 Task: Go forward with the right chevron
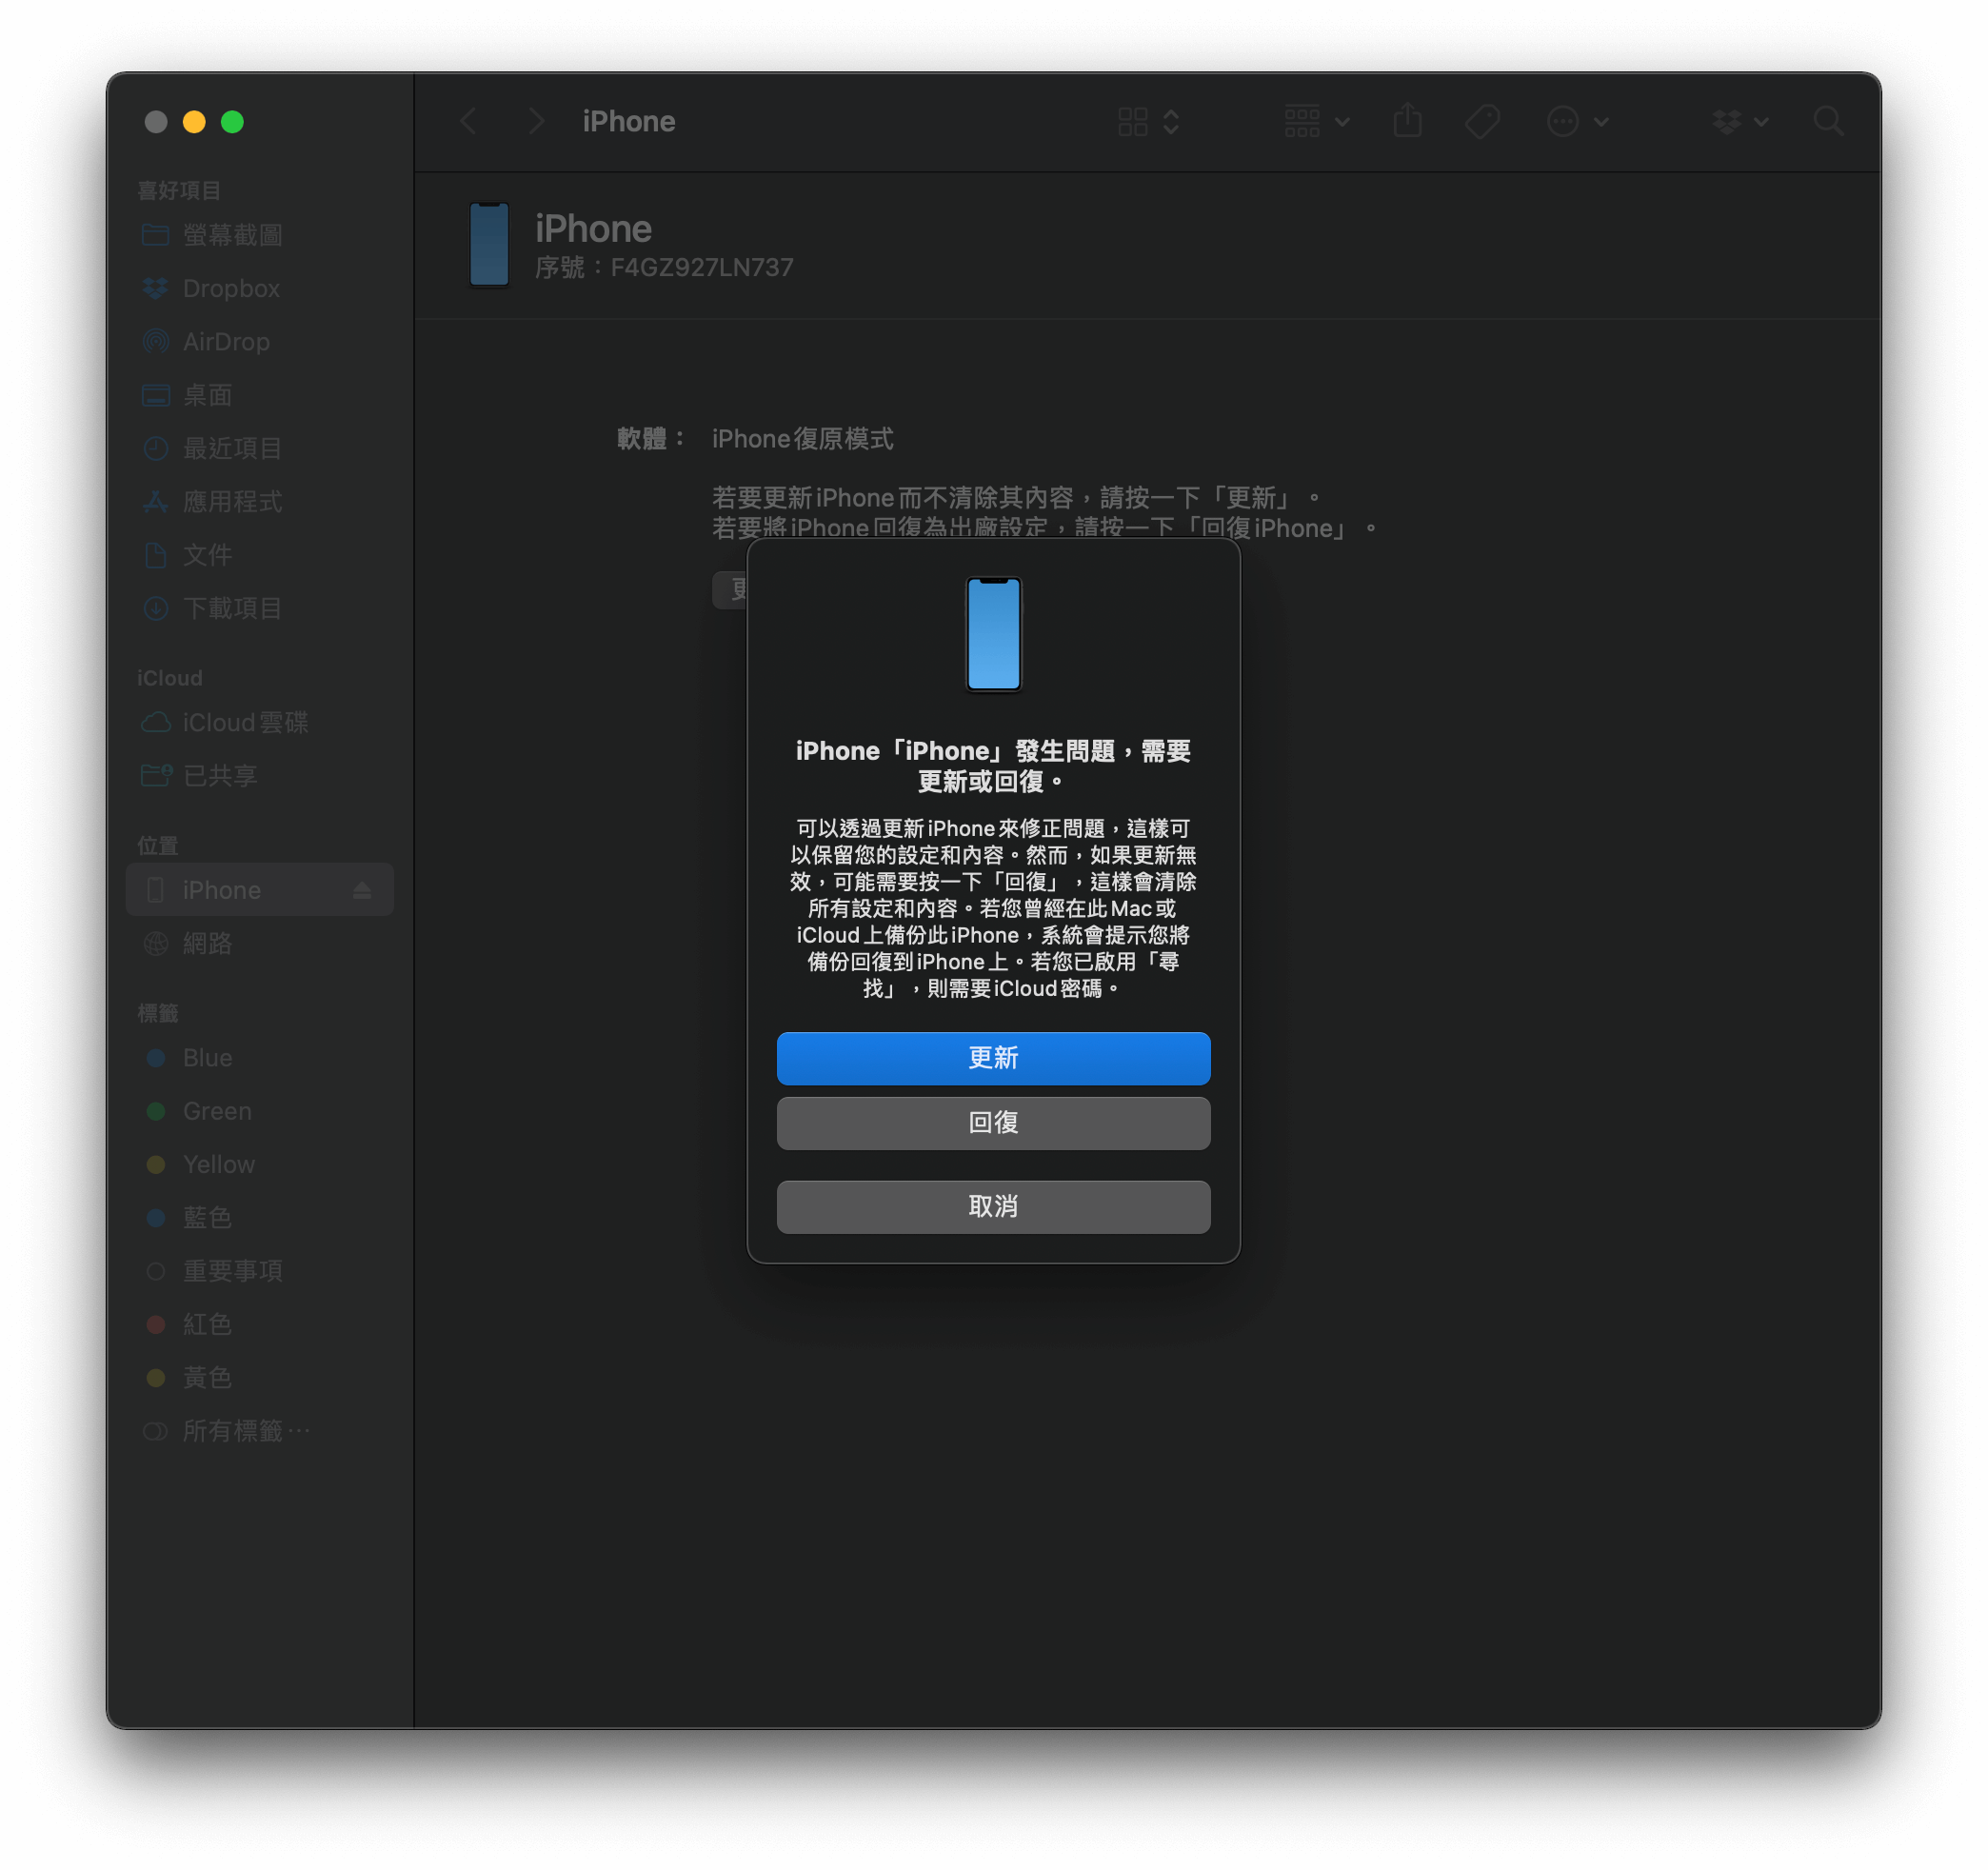(x=536, y=122)
